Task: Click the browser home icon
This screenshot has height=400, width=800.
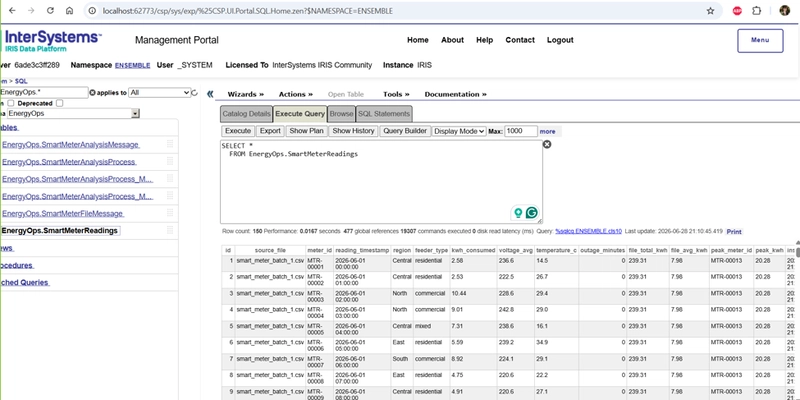Action: pos(69,11)
